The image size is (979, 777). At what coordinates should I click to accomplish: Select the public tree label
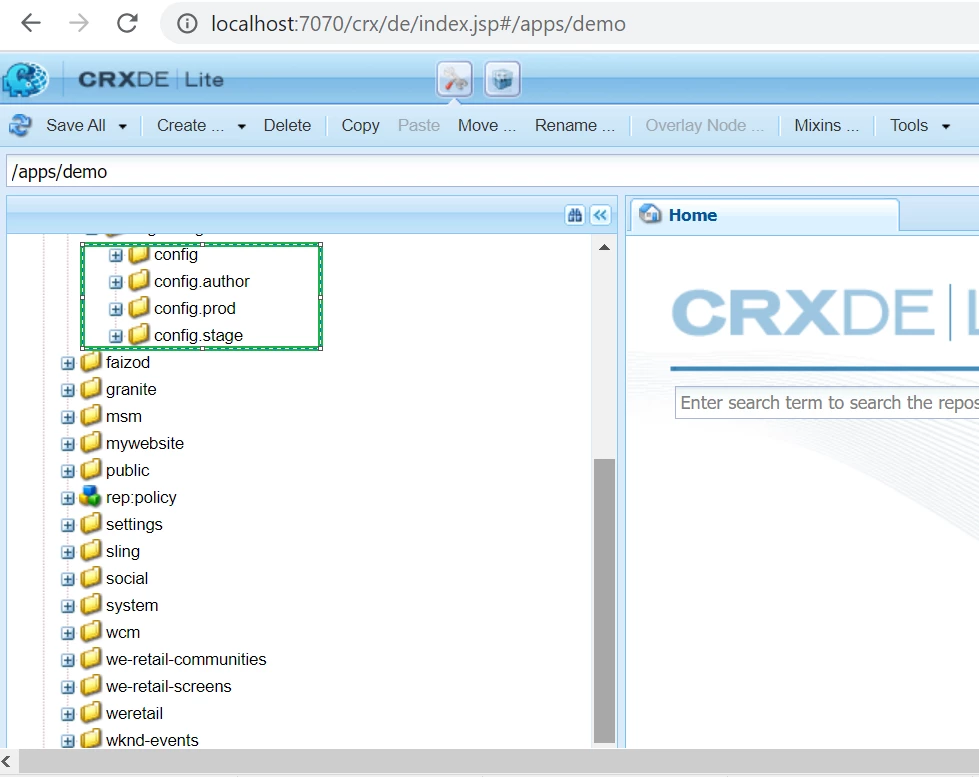127,470
